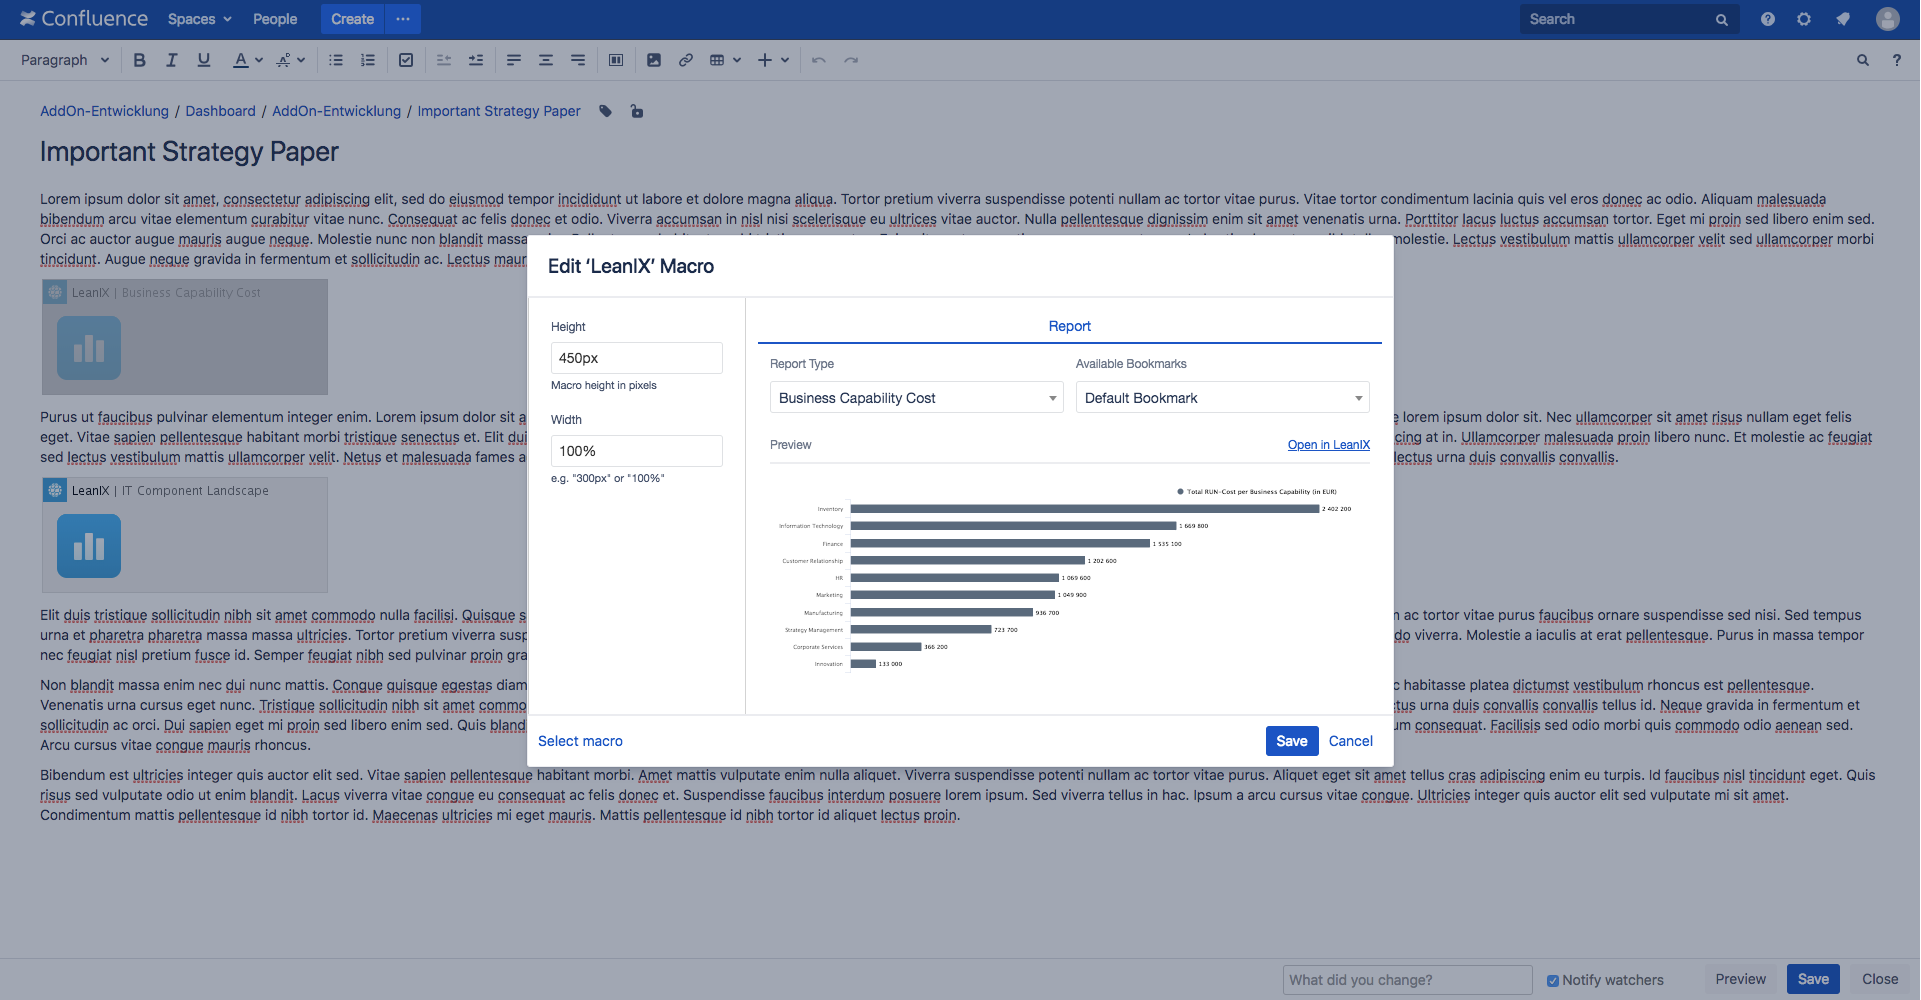Expand the more formatting options menu
The height and width of the screenshot is (1000, 1921).
tap(290, 60)
